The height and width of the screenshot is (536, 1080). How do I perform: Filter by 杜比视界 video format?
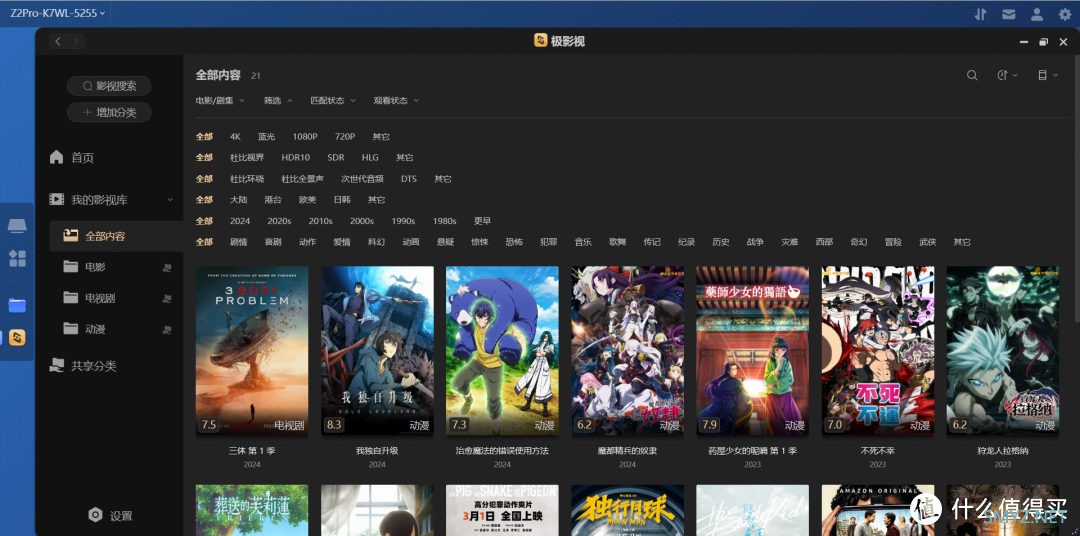click(247, 158)
